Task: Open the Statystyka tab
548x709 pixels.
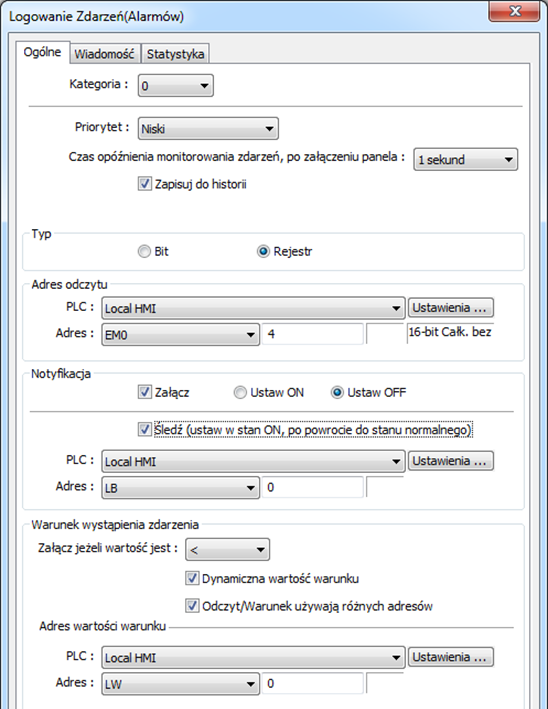Action: (175, 54)
